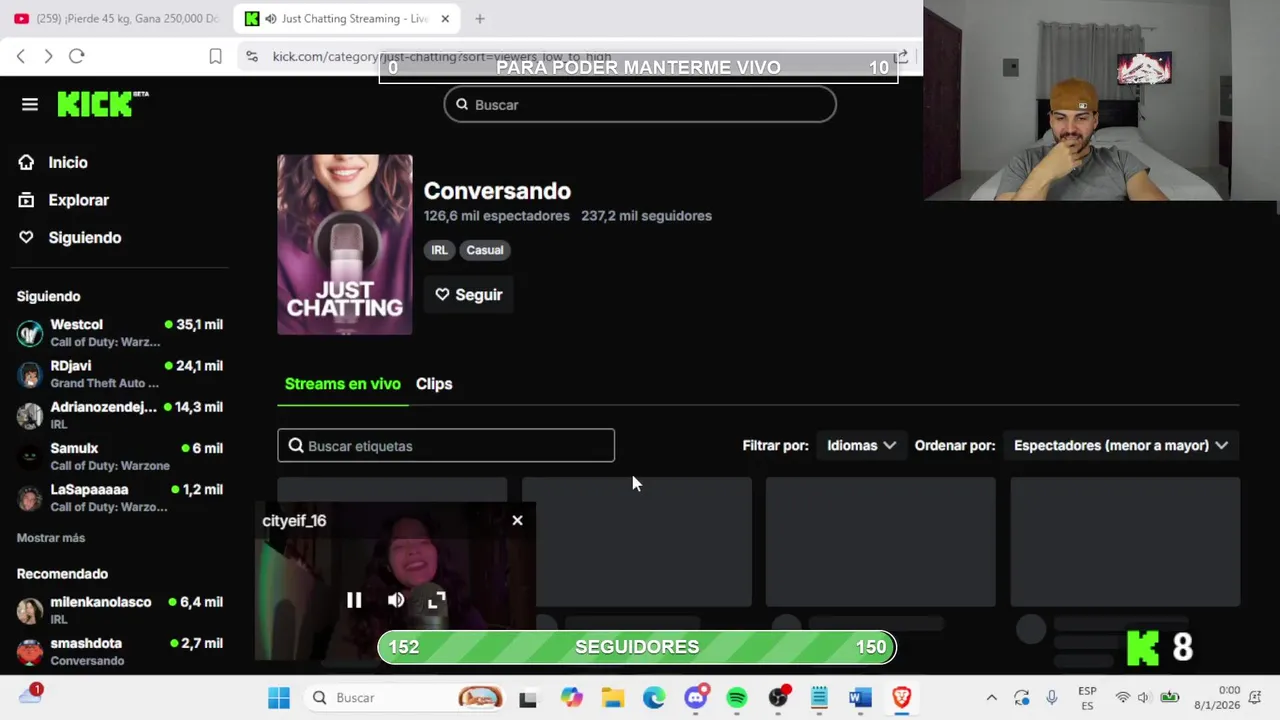This screenshot has height=720, width=1280.
Task: Open Samulx's channel in the sidebar
Action: pos(120,456)
